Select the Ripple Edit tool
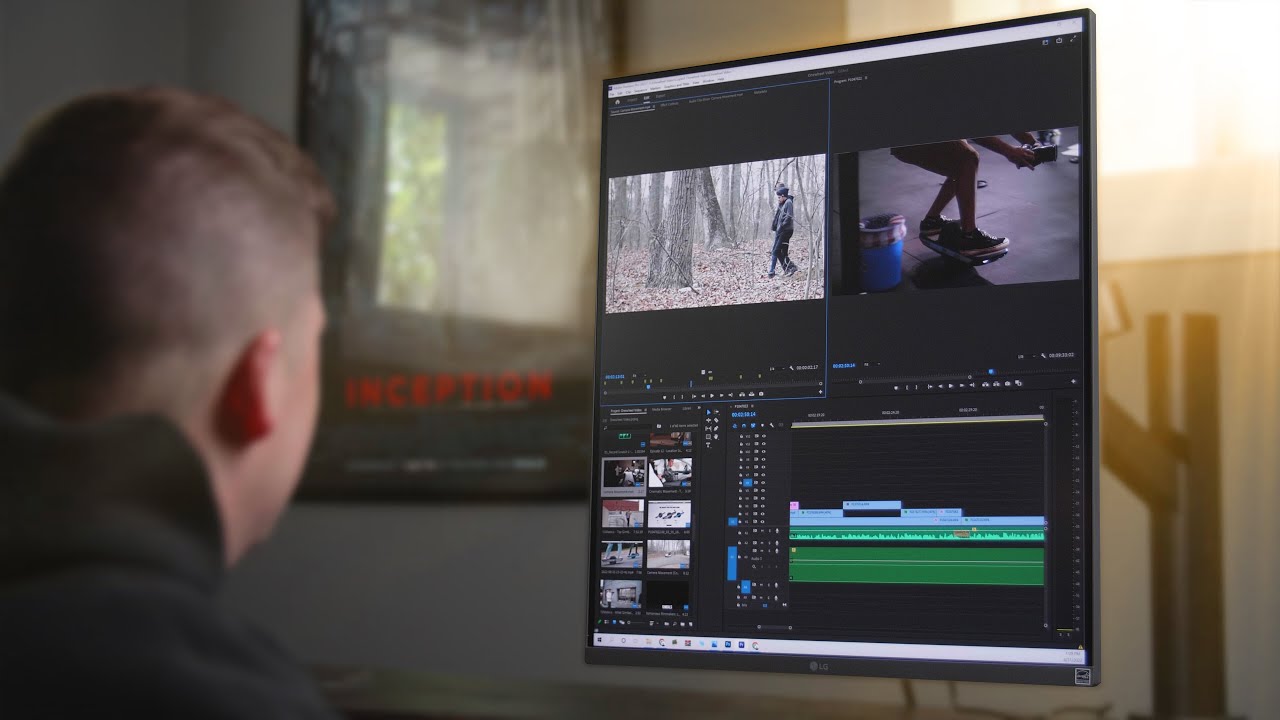Screen dimensions: 1280x720 coord(708,420)
